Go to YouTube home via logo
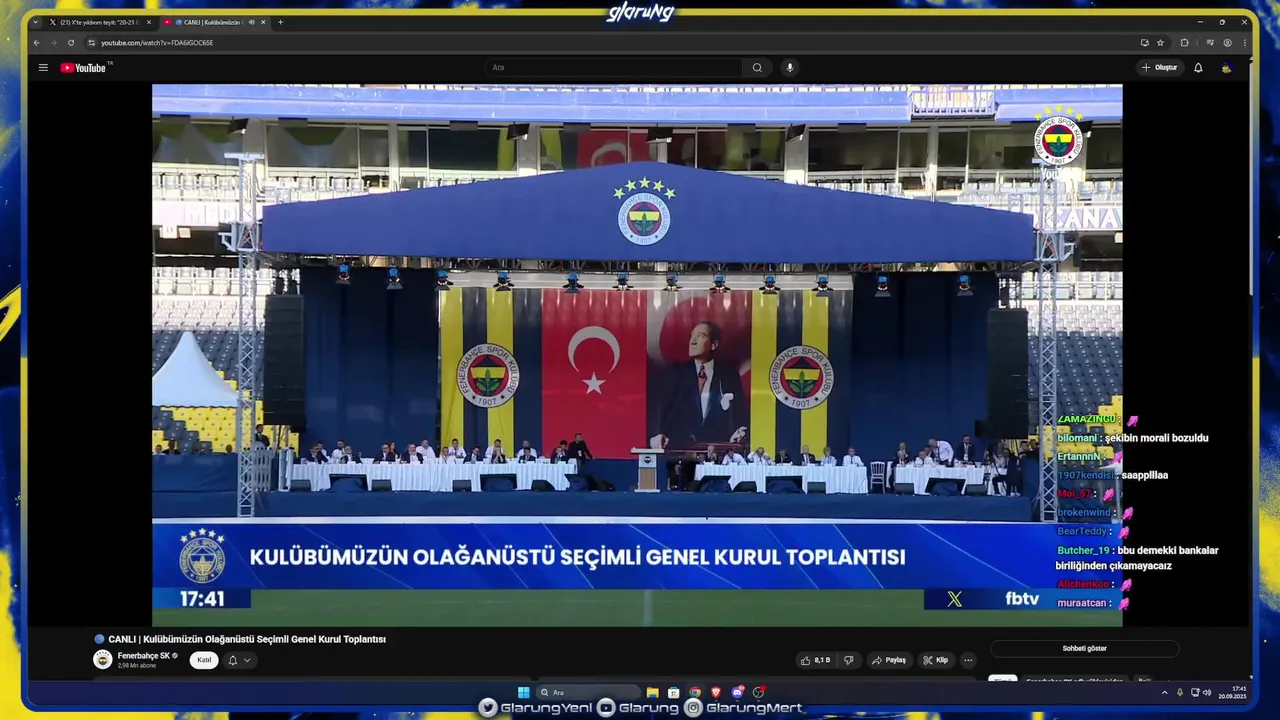 (x=83, y=68)
